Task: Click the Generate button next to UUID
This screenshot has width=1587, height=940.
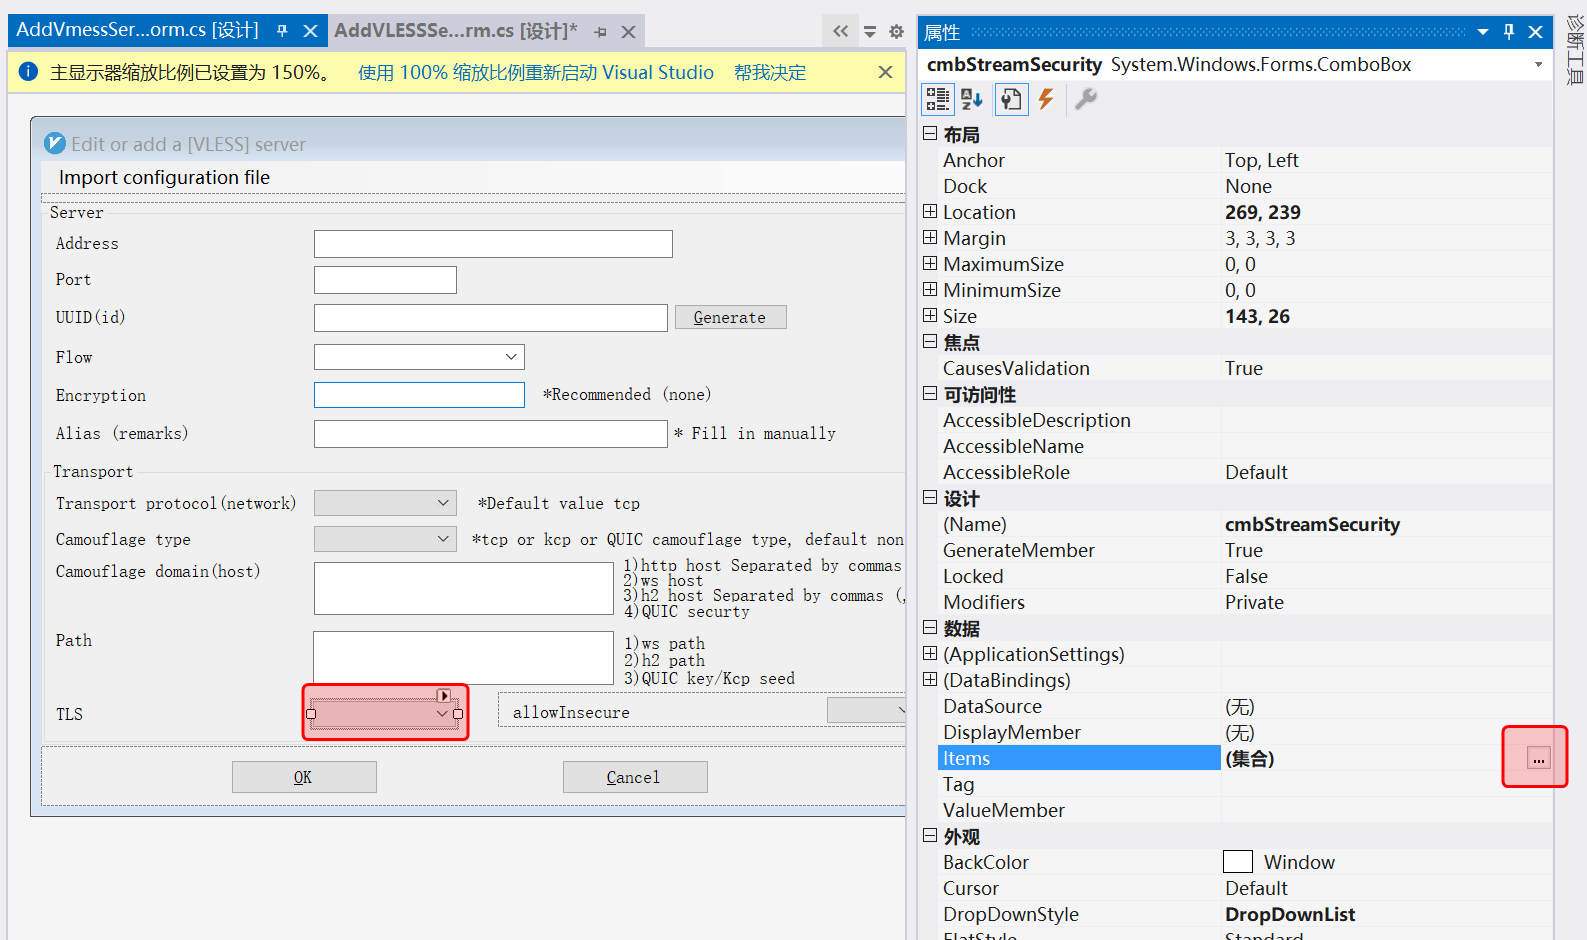Action: coord(730,317)
